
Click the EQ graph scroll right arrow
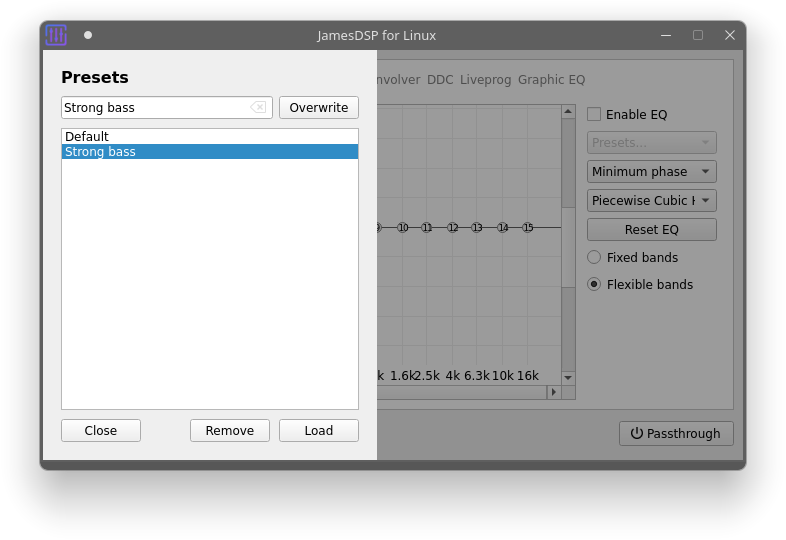click(553, 392)
